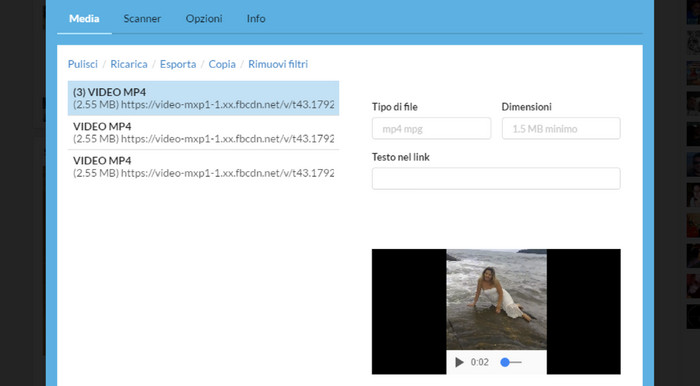Select the third VIDEO MP4 list entry

tap(203, 167)
